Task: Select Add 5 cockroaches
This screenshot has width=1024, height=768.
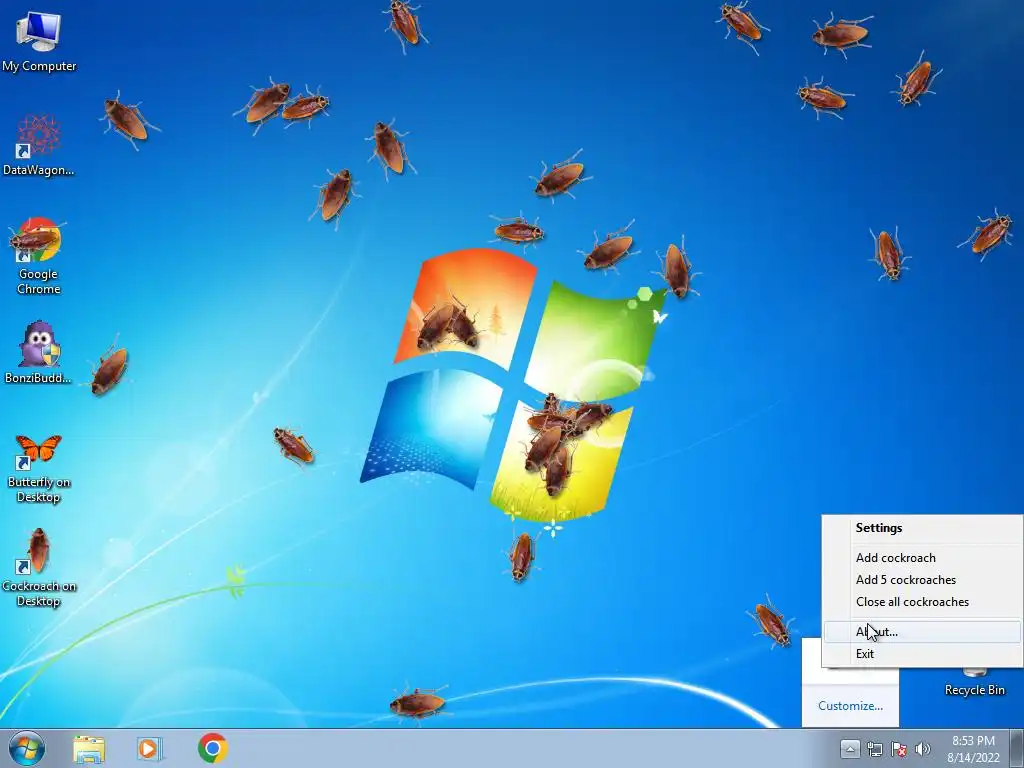Action: tap(922, 580)
